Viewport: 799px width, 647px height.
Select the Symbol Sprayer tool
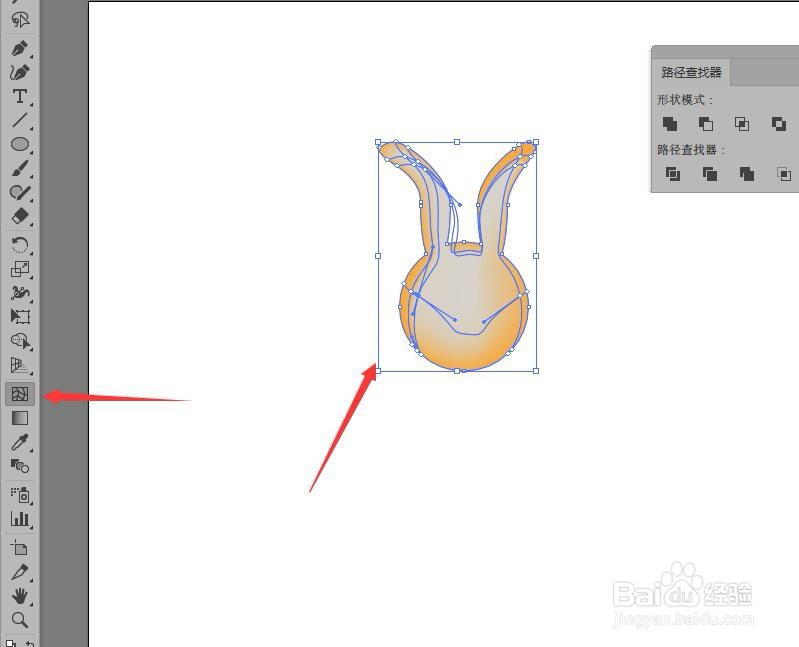coord(20,495)
